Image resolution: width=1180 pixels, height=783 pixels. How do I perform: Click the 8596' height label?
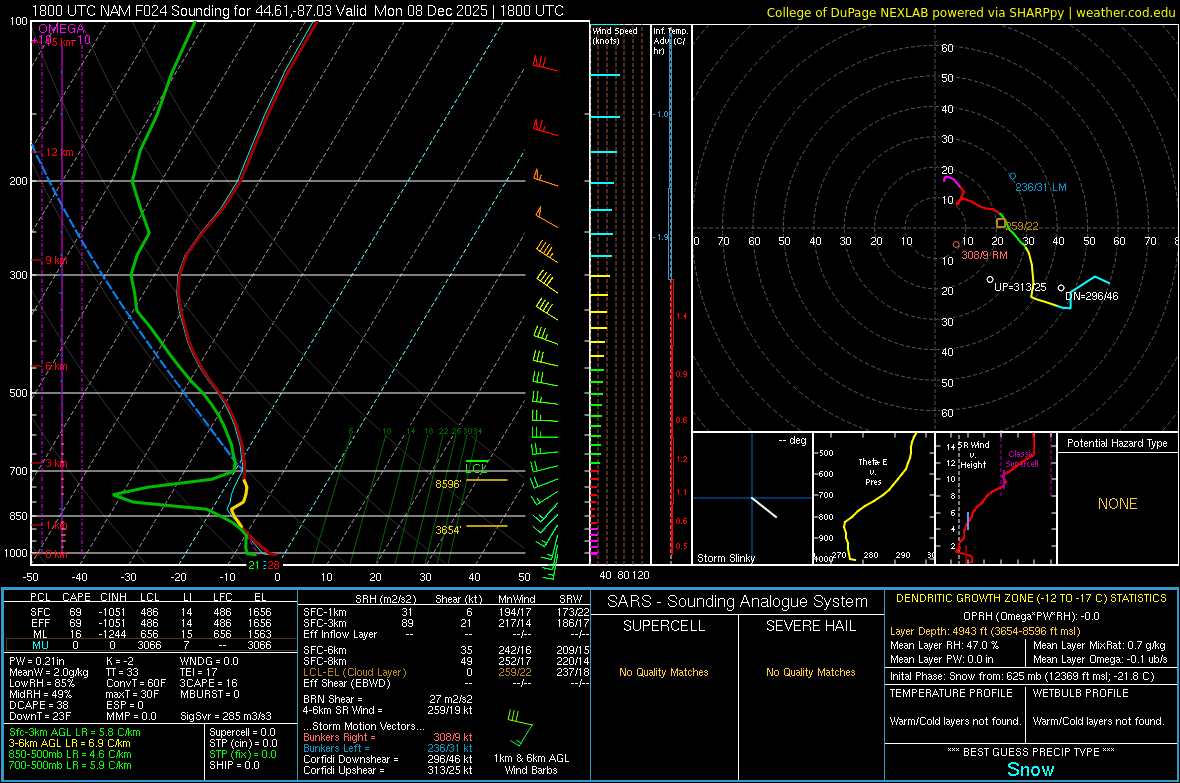448,484
